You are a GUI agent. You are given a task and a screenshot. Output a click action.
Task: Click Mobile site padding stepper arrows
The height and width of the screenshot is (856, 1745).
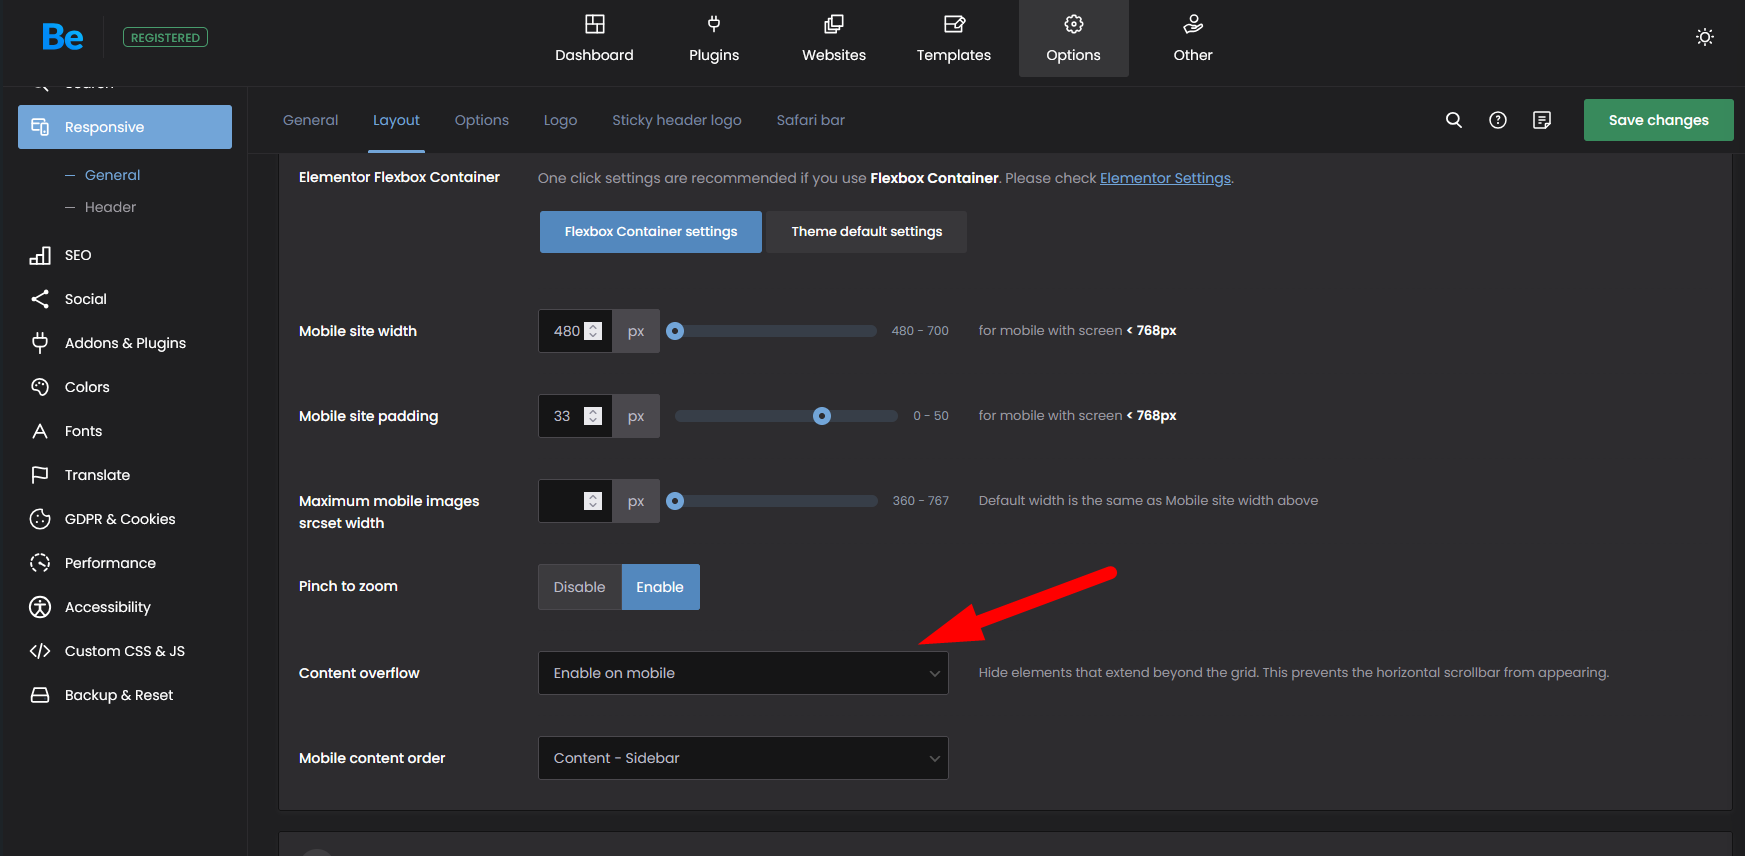pyautogui.click(x=593, y=416)
